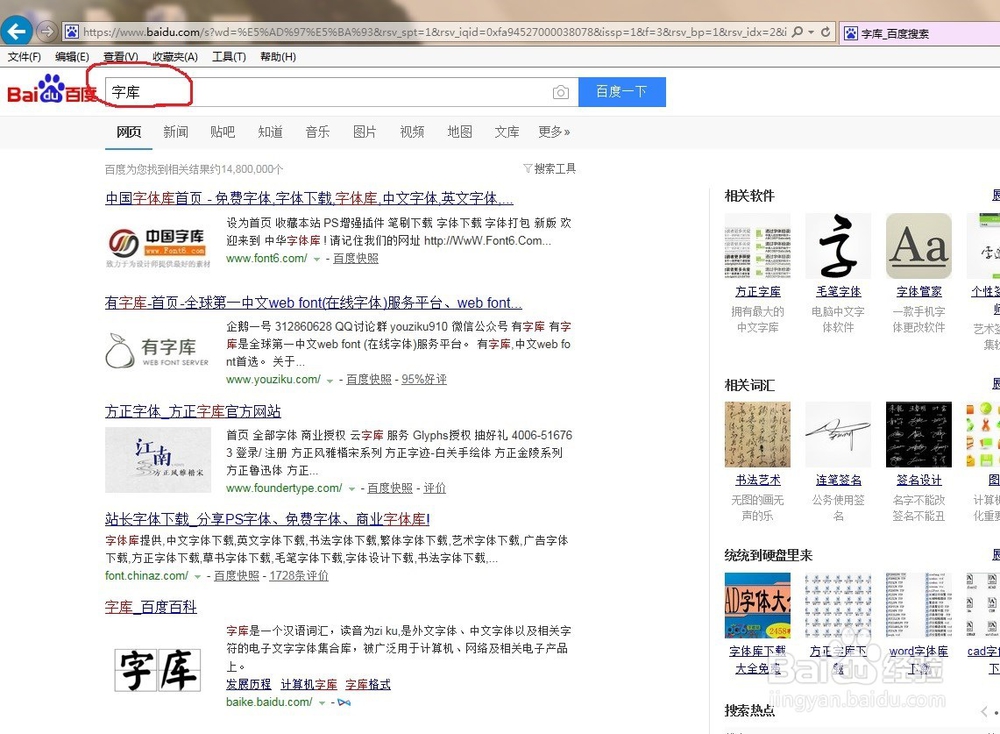Open the address bar dropdown arrow
This screenshot has width=1000, height=734.
pyautogui.click(x=811, y=32)
